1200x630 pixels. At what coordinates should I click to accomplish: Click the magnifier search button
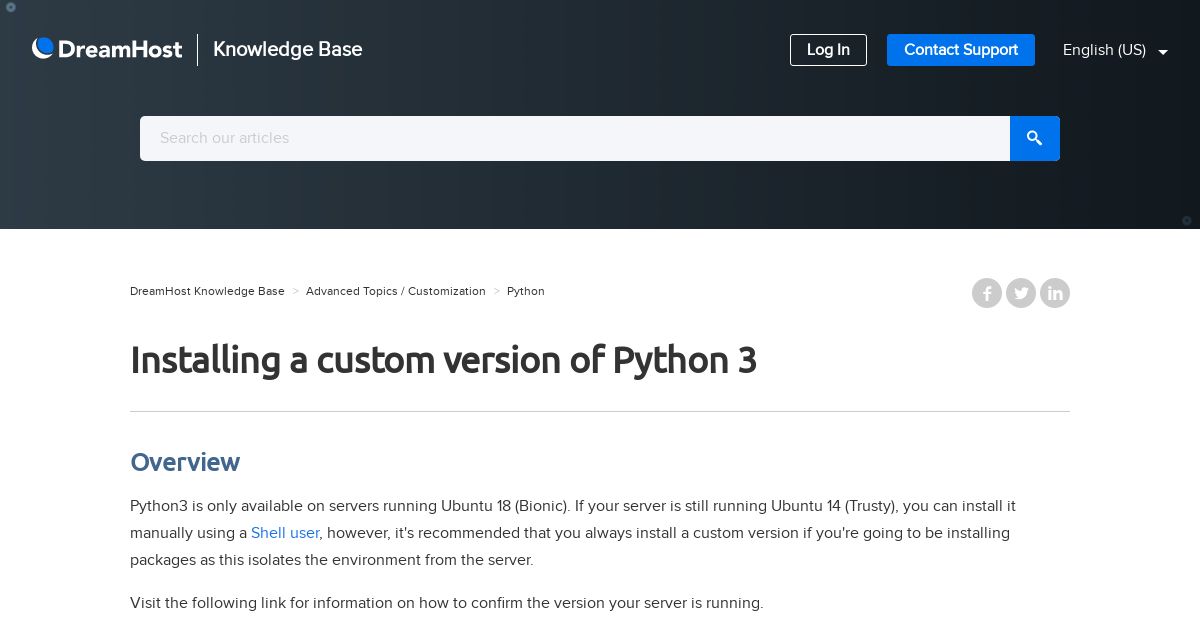click(1035, 138)
